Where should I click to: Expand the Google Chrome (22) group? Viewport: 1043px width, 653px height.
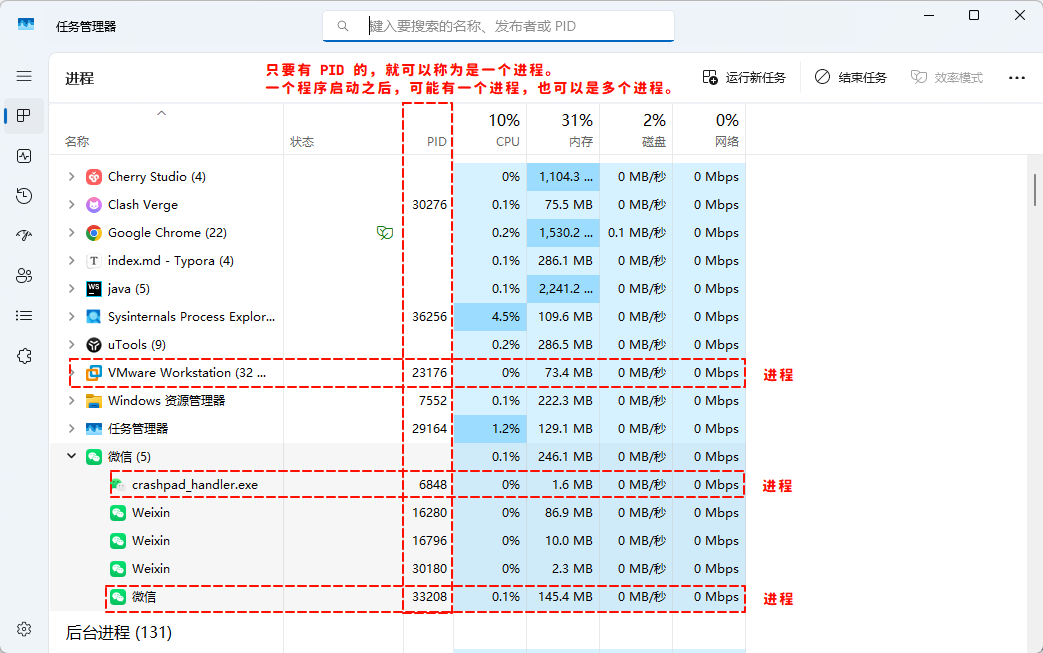point(71,233)
